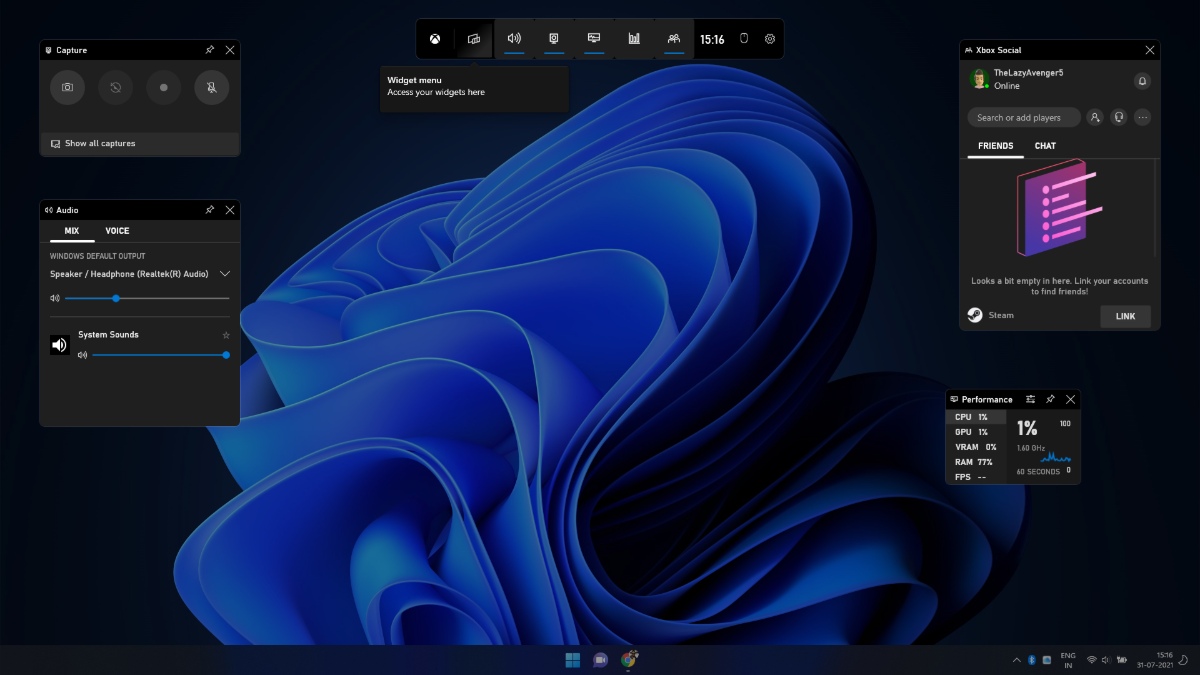1200x675 pixels.
Task: Open notifications bell in Xbox Social
Action: pos(1142,81)
